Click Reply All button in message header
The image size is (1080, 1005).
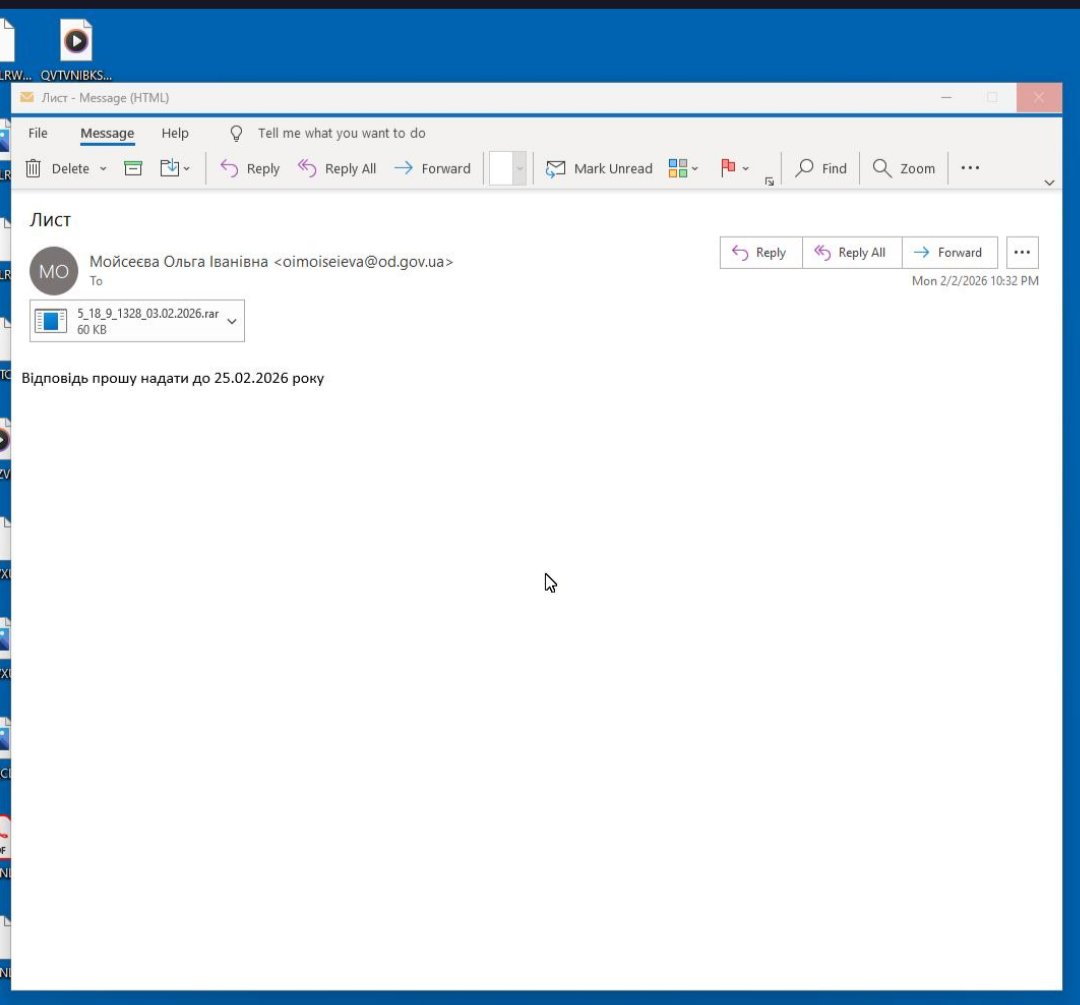pos(852,253)
